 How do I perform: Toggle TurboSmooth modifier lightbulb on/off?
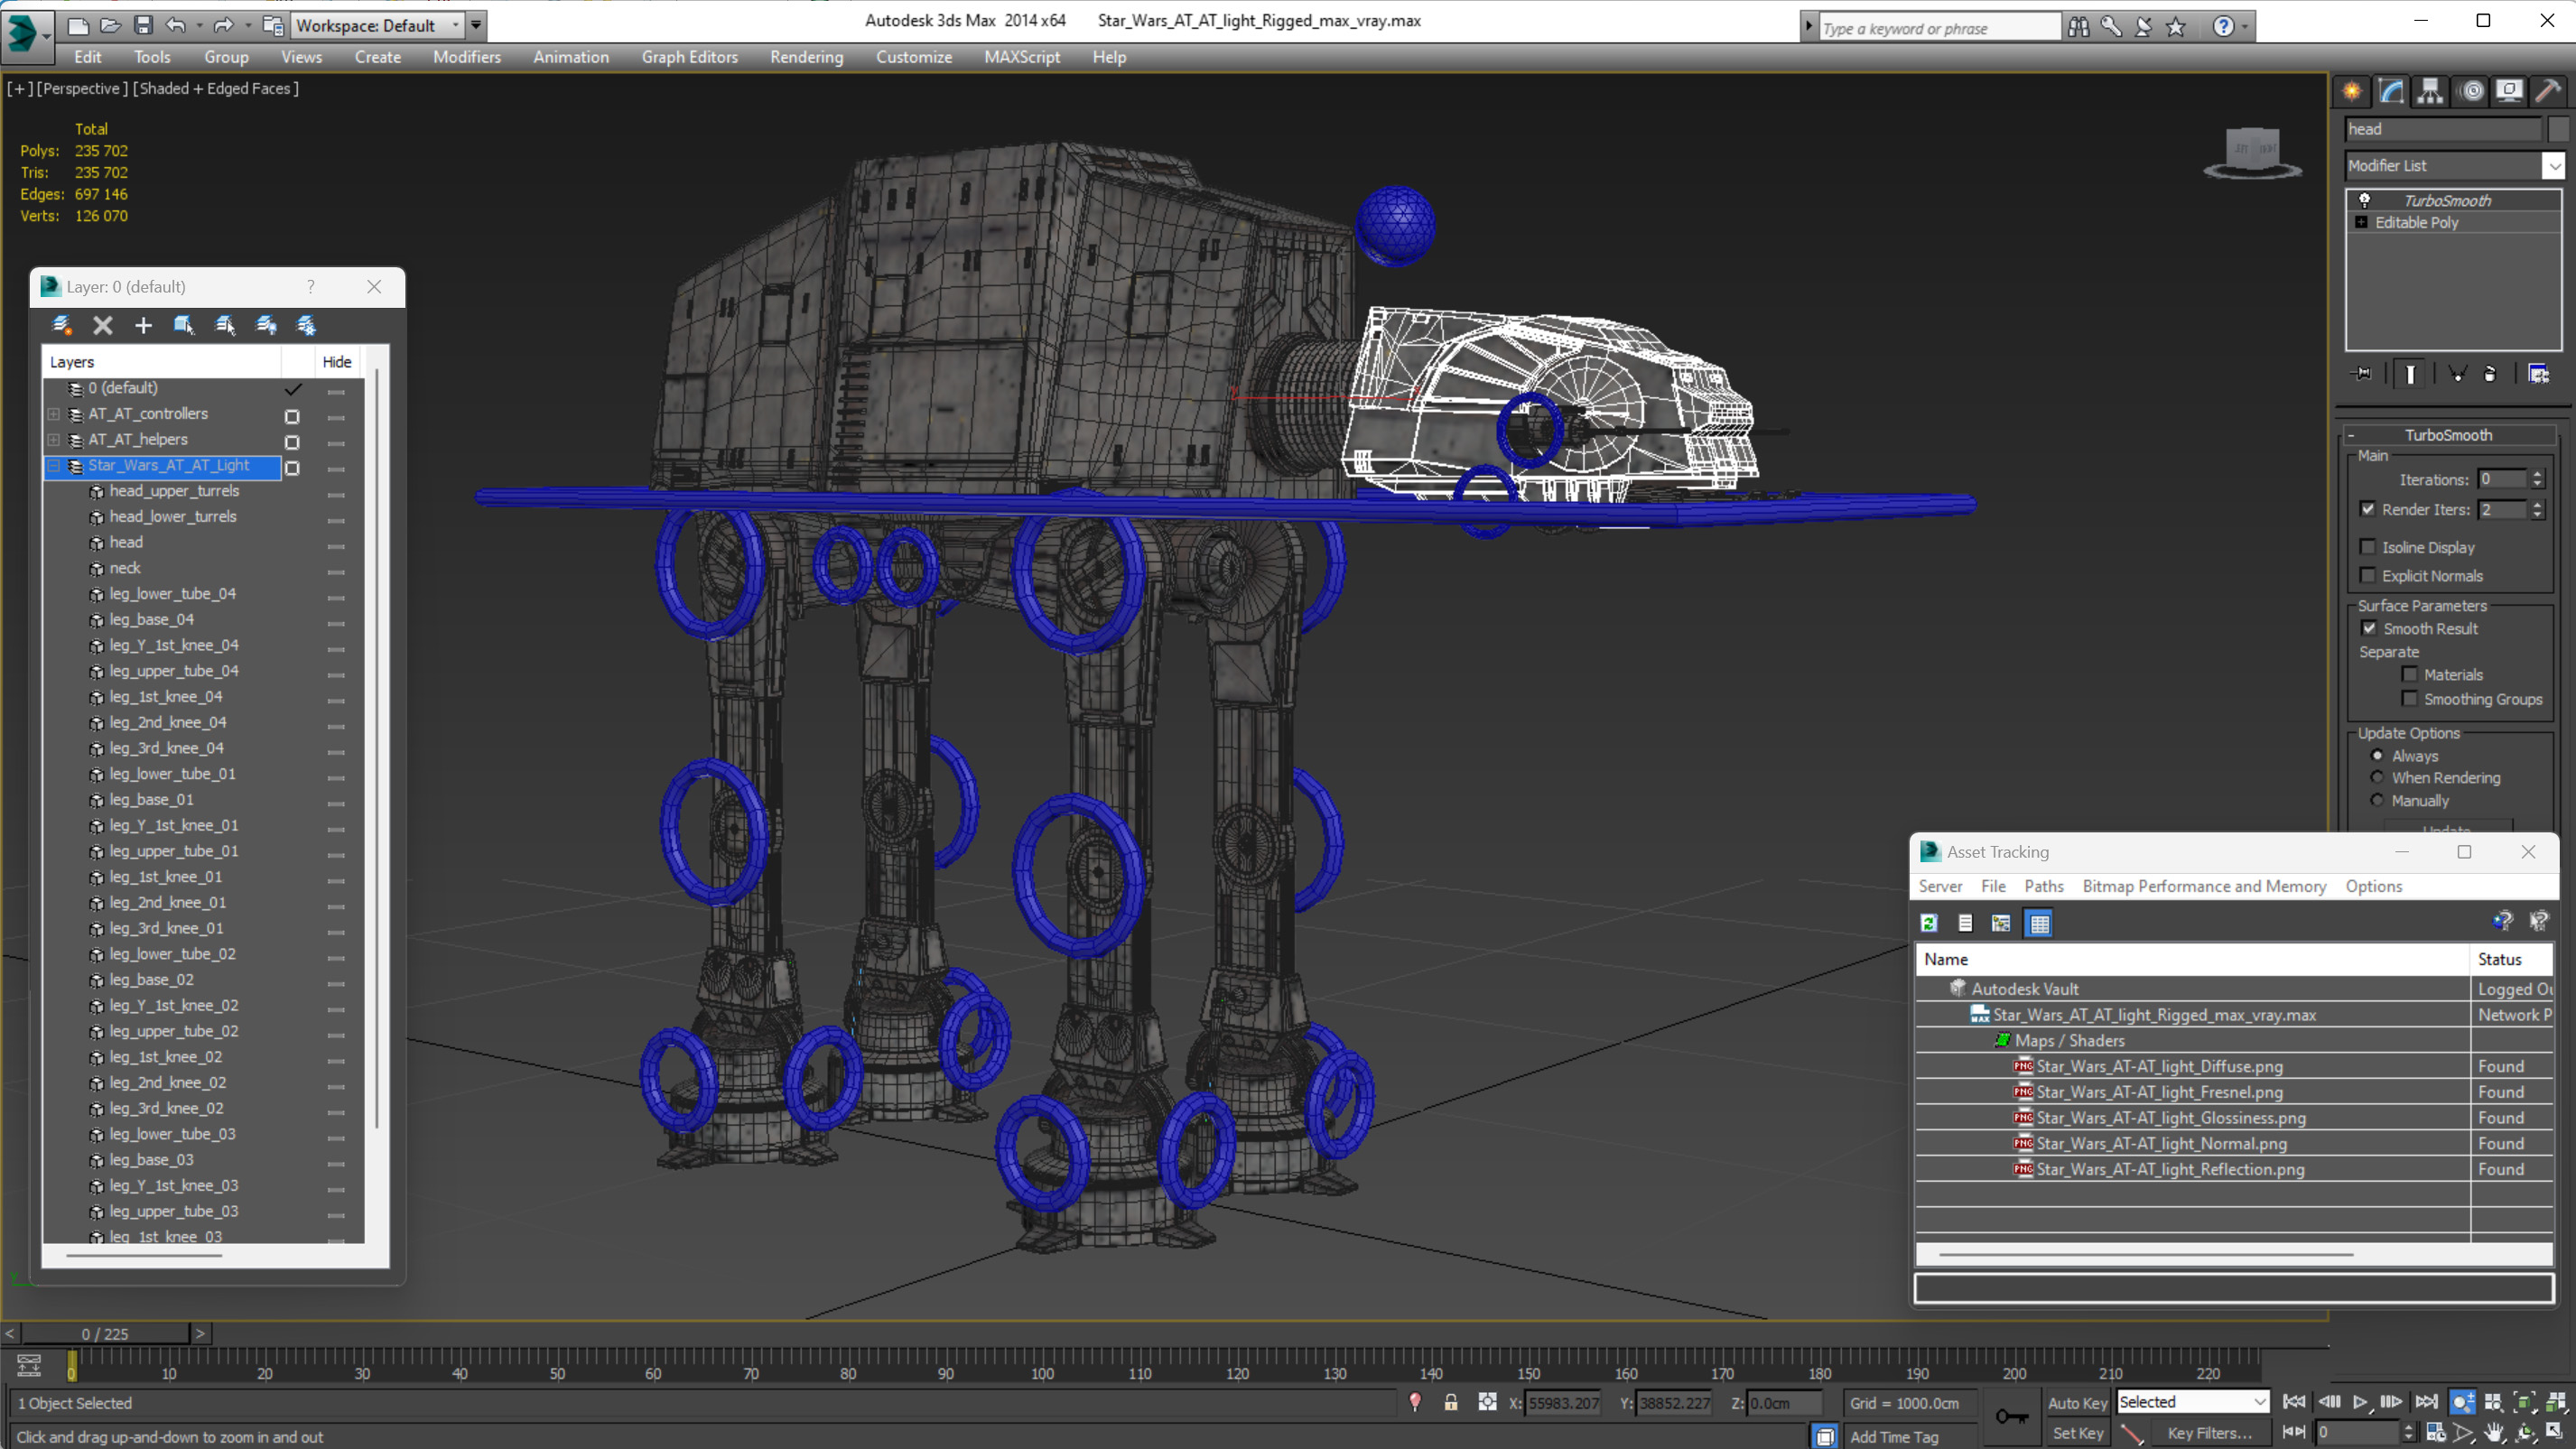point(2365,200)
